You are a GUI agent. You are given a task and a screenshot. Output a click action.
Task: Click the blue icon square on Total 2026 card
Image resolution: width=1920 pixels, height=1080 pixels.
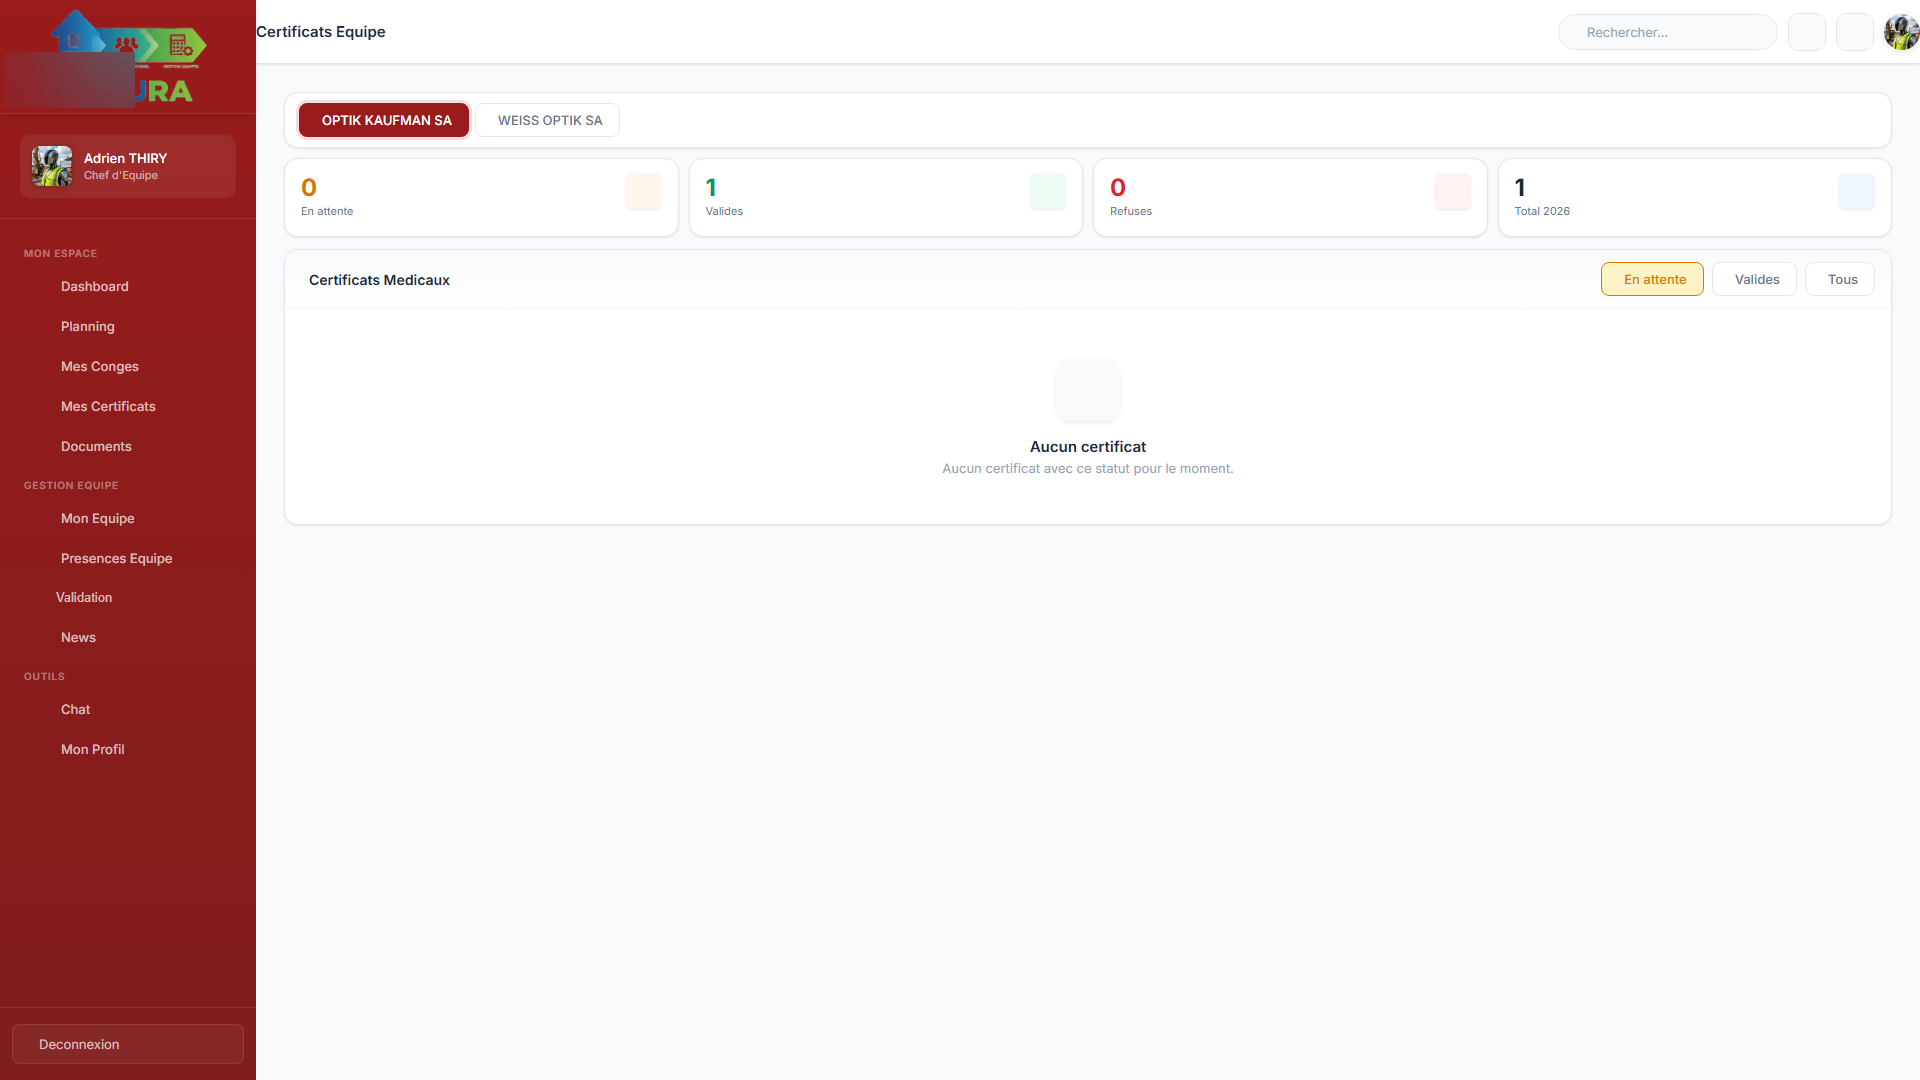tap(1856, 191)
